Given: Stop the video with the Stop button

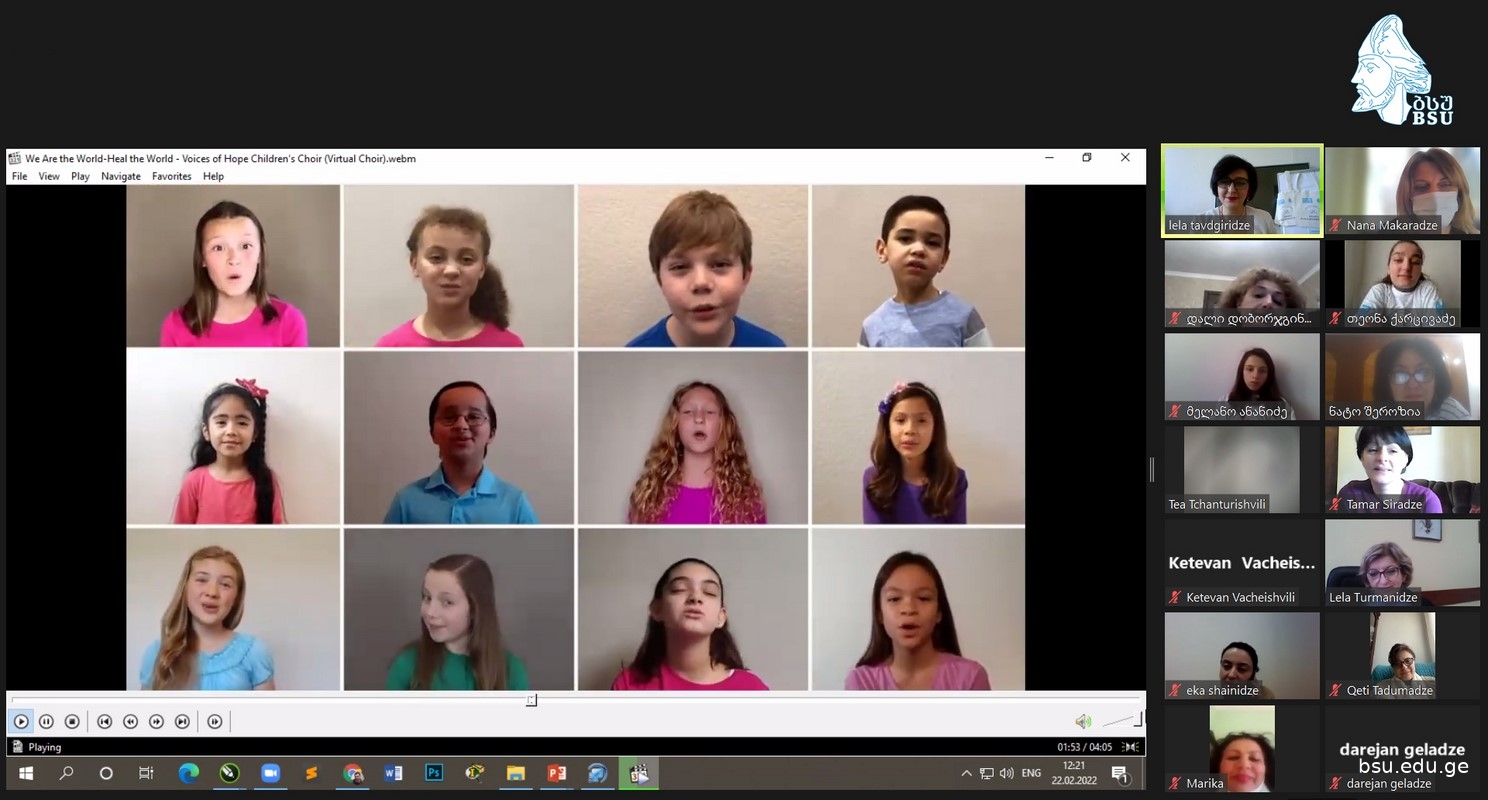Looking at the screenshot, I should tap(72, 721).
